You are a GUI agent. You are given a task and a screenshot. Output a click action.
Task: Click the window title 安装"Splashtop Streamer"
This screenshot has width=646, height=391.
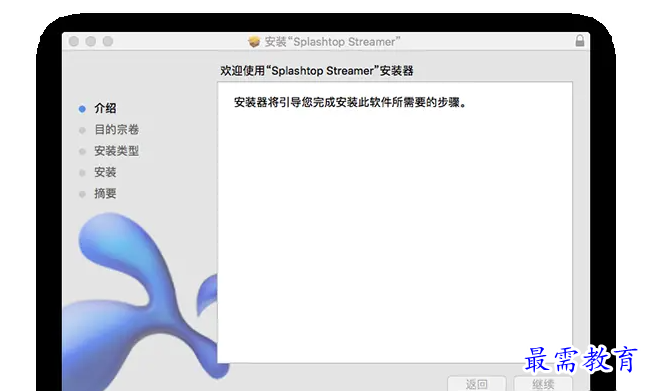332,42
